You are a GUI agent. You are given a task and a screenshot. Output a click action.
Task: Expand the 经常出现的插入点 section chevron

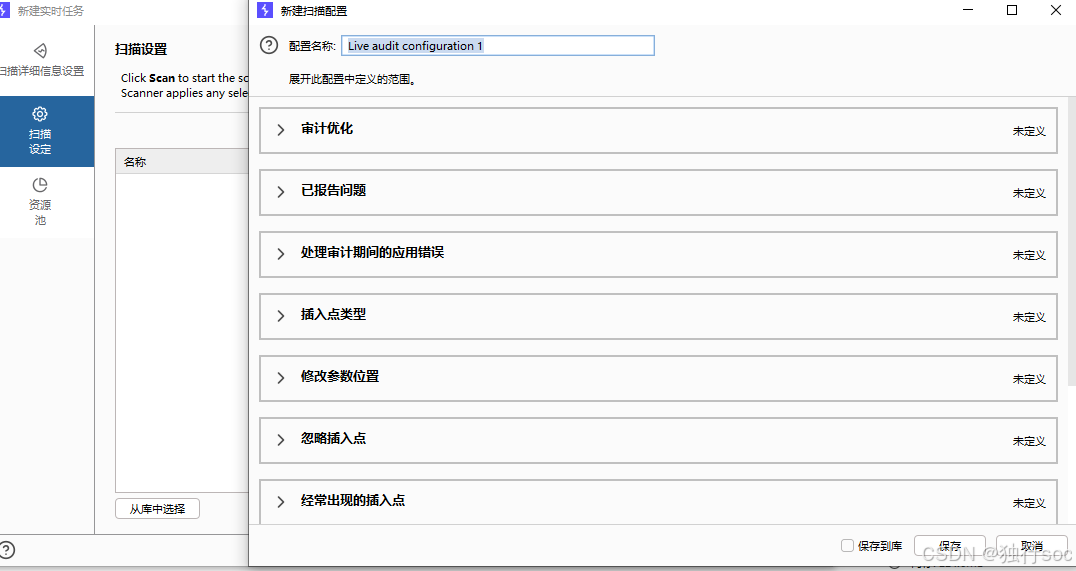click(x=281, y=502)
